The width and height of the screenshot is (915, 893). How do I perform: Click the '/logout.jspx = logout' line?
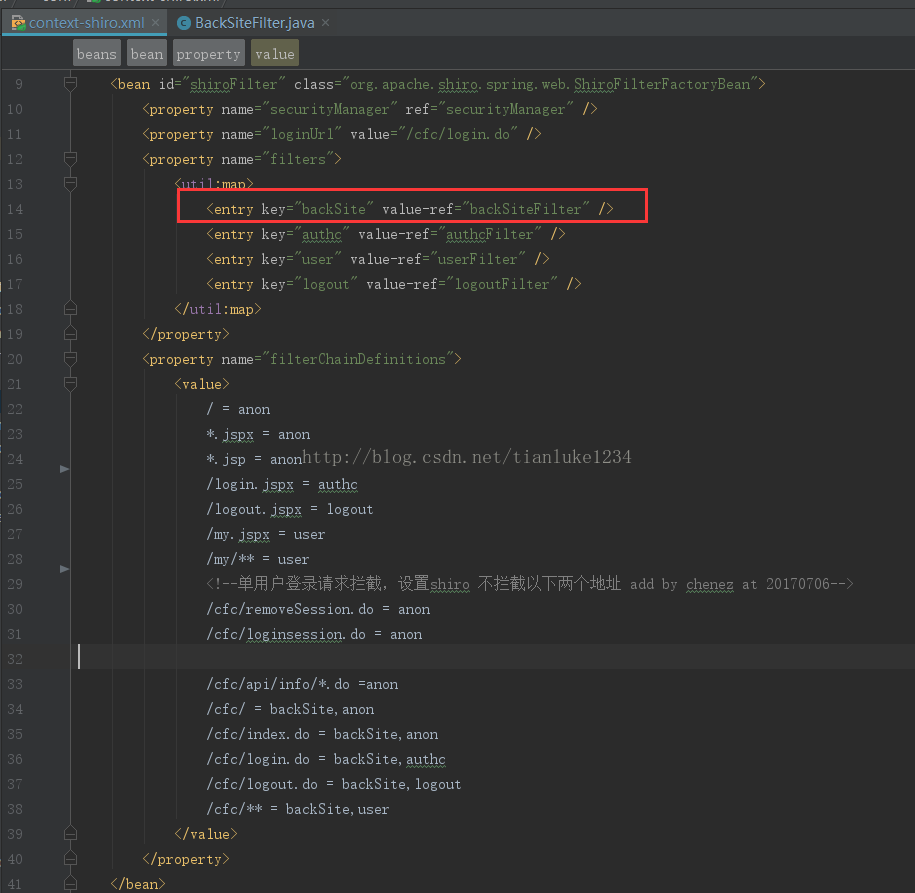click(289, 510)
